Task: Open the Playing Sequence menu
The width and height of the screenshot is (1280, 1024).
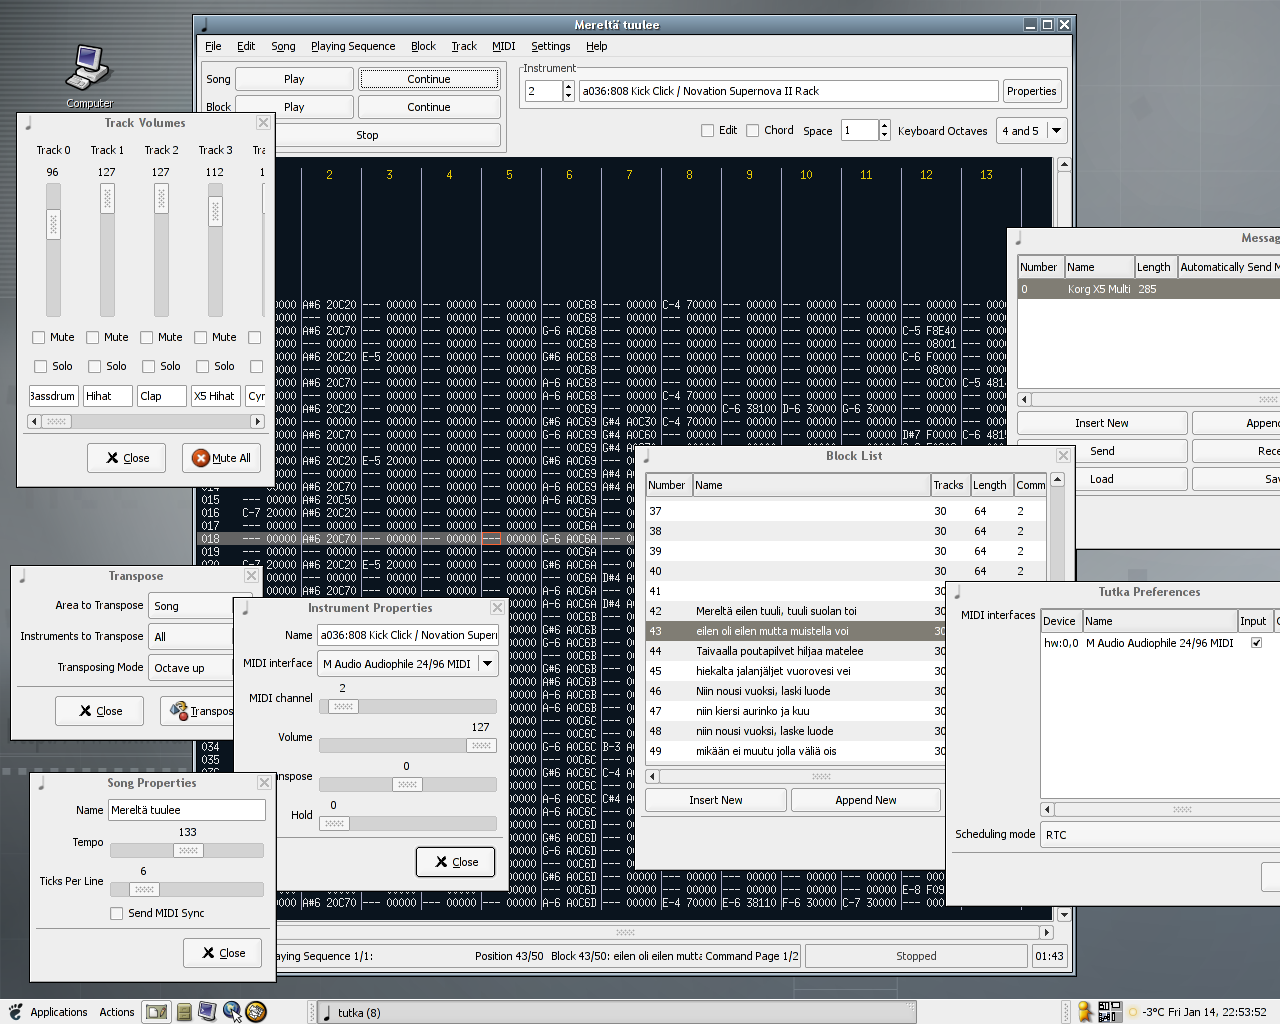Action: (x=352, y=46)
